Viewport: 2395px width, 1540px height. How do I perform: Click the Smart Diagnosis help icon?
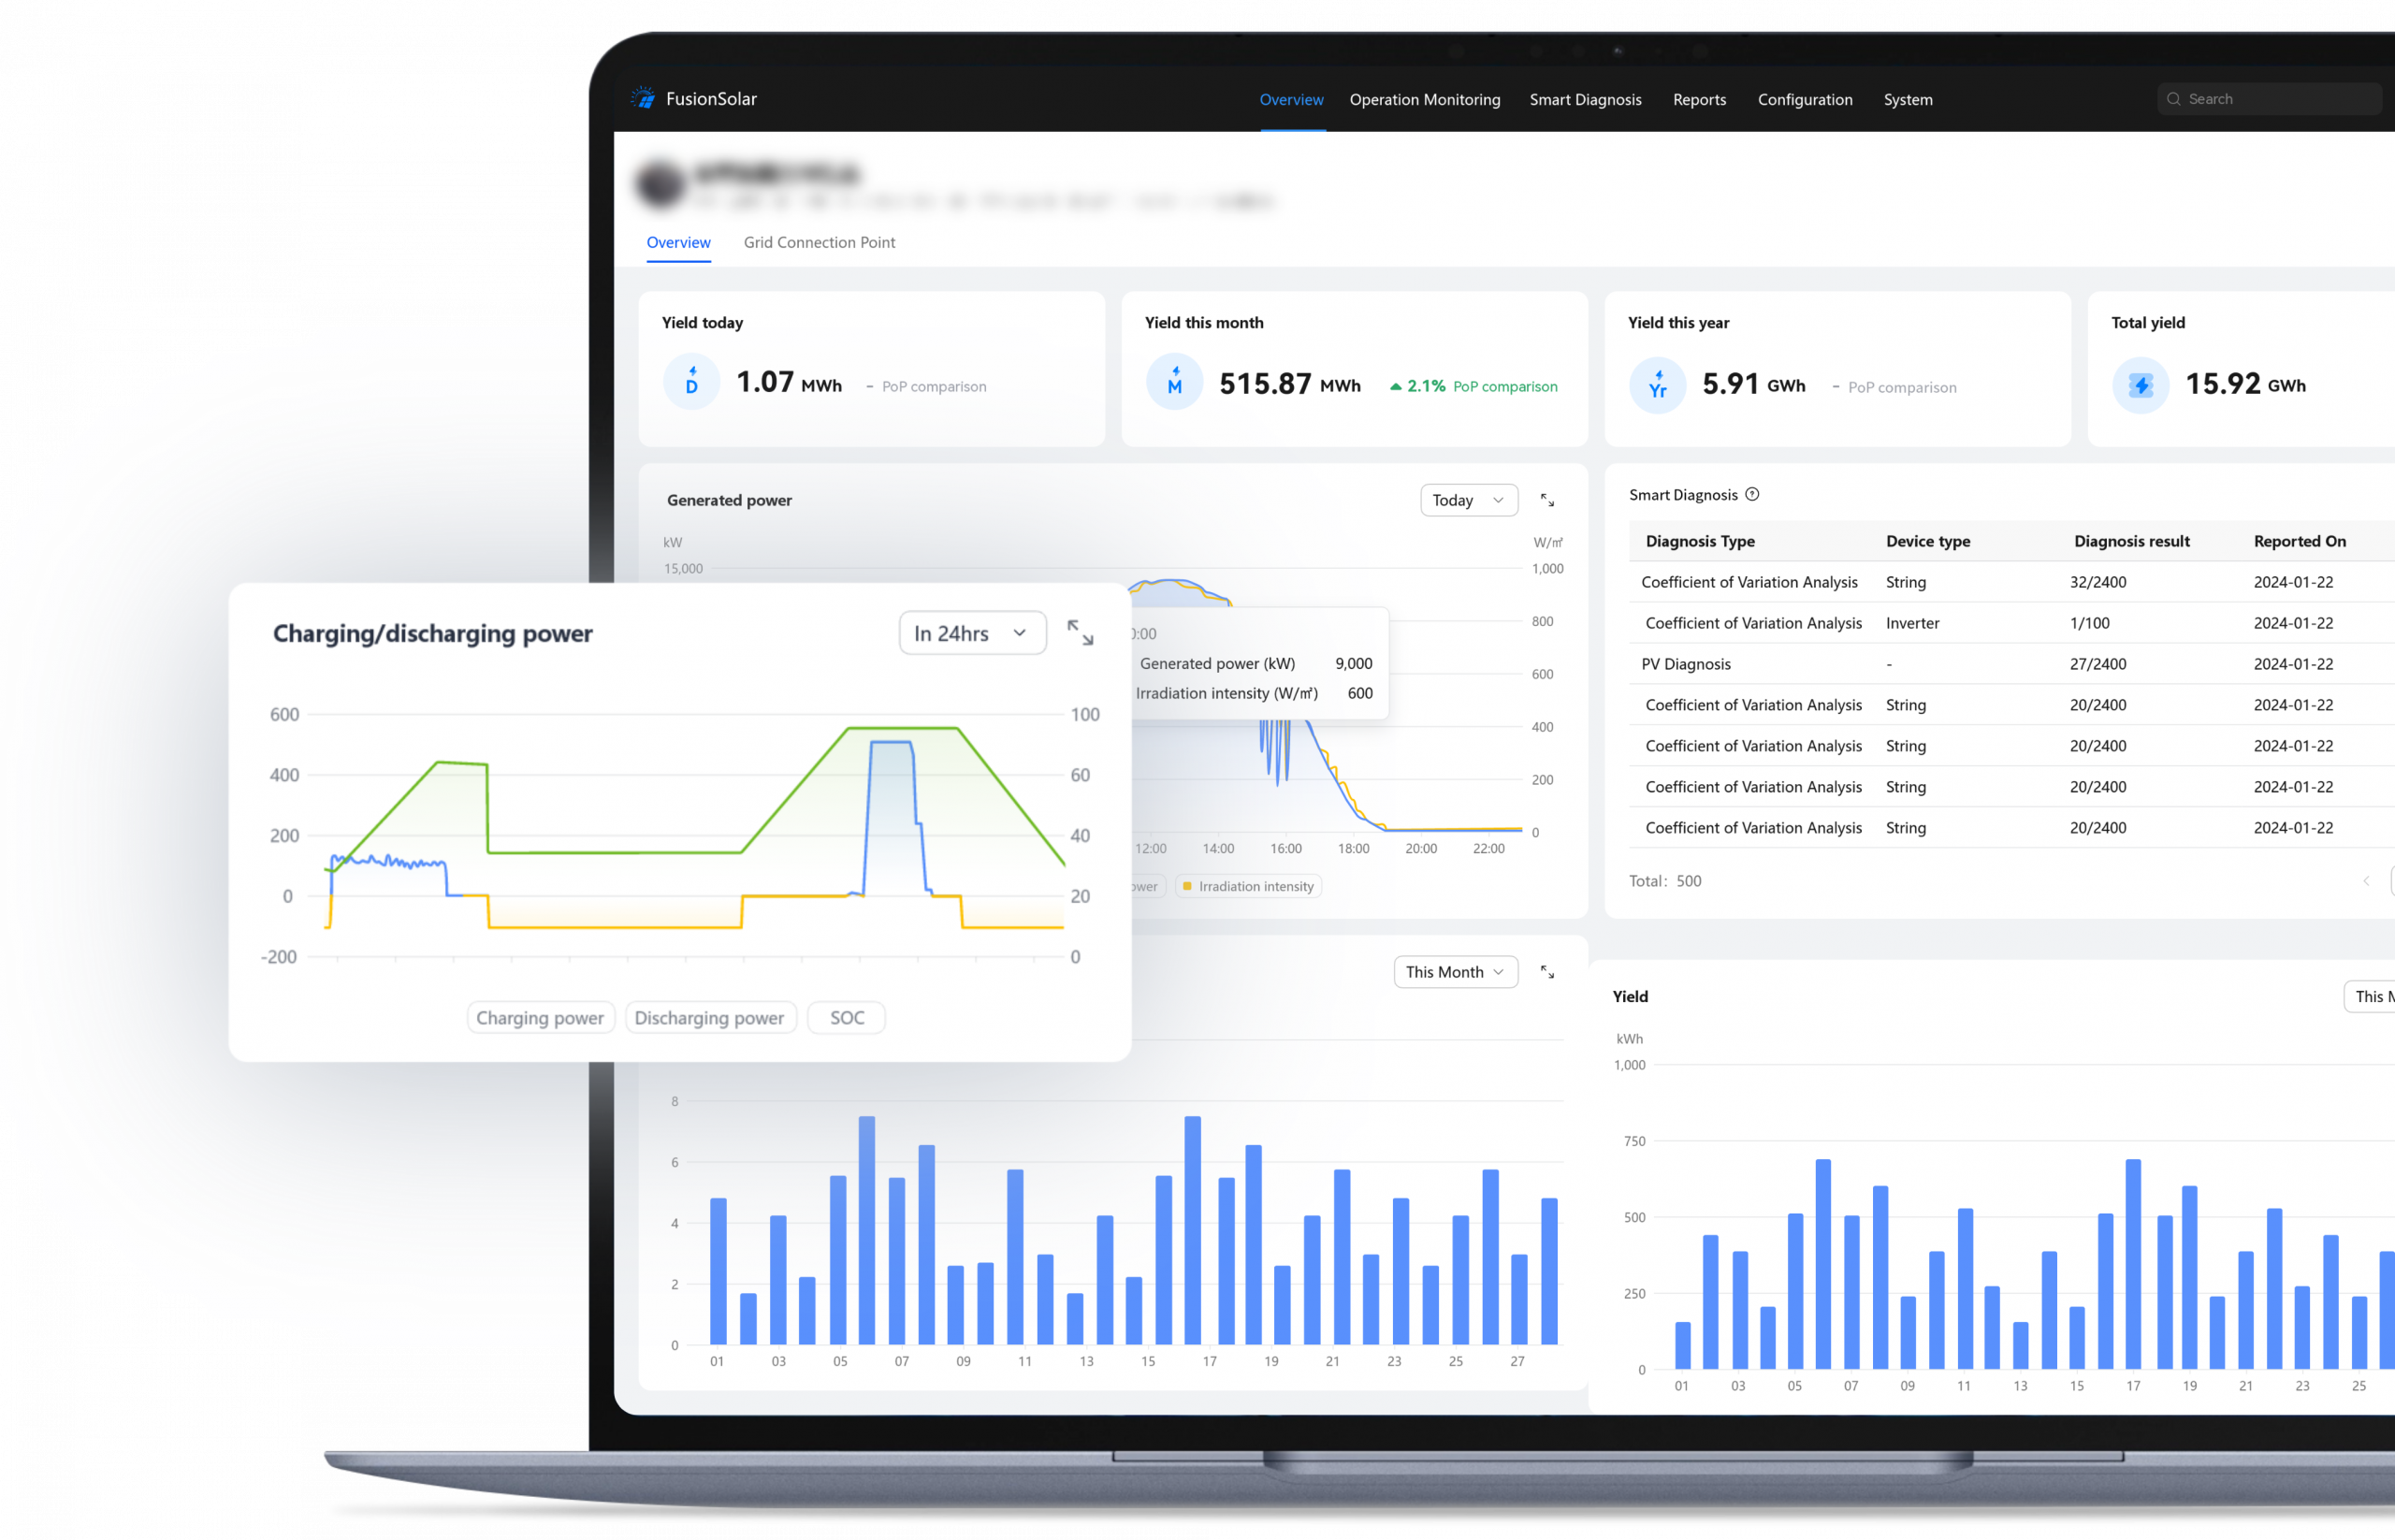coord(1752,494)
